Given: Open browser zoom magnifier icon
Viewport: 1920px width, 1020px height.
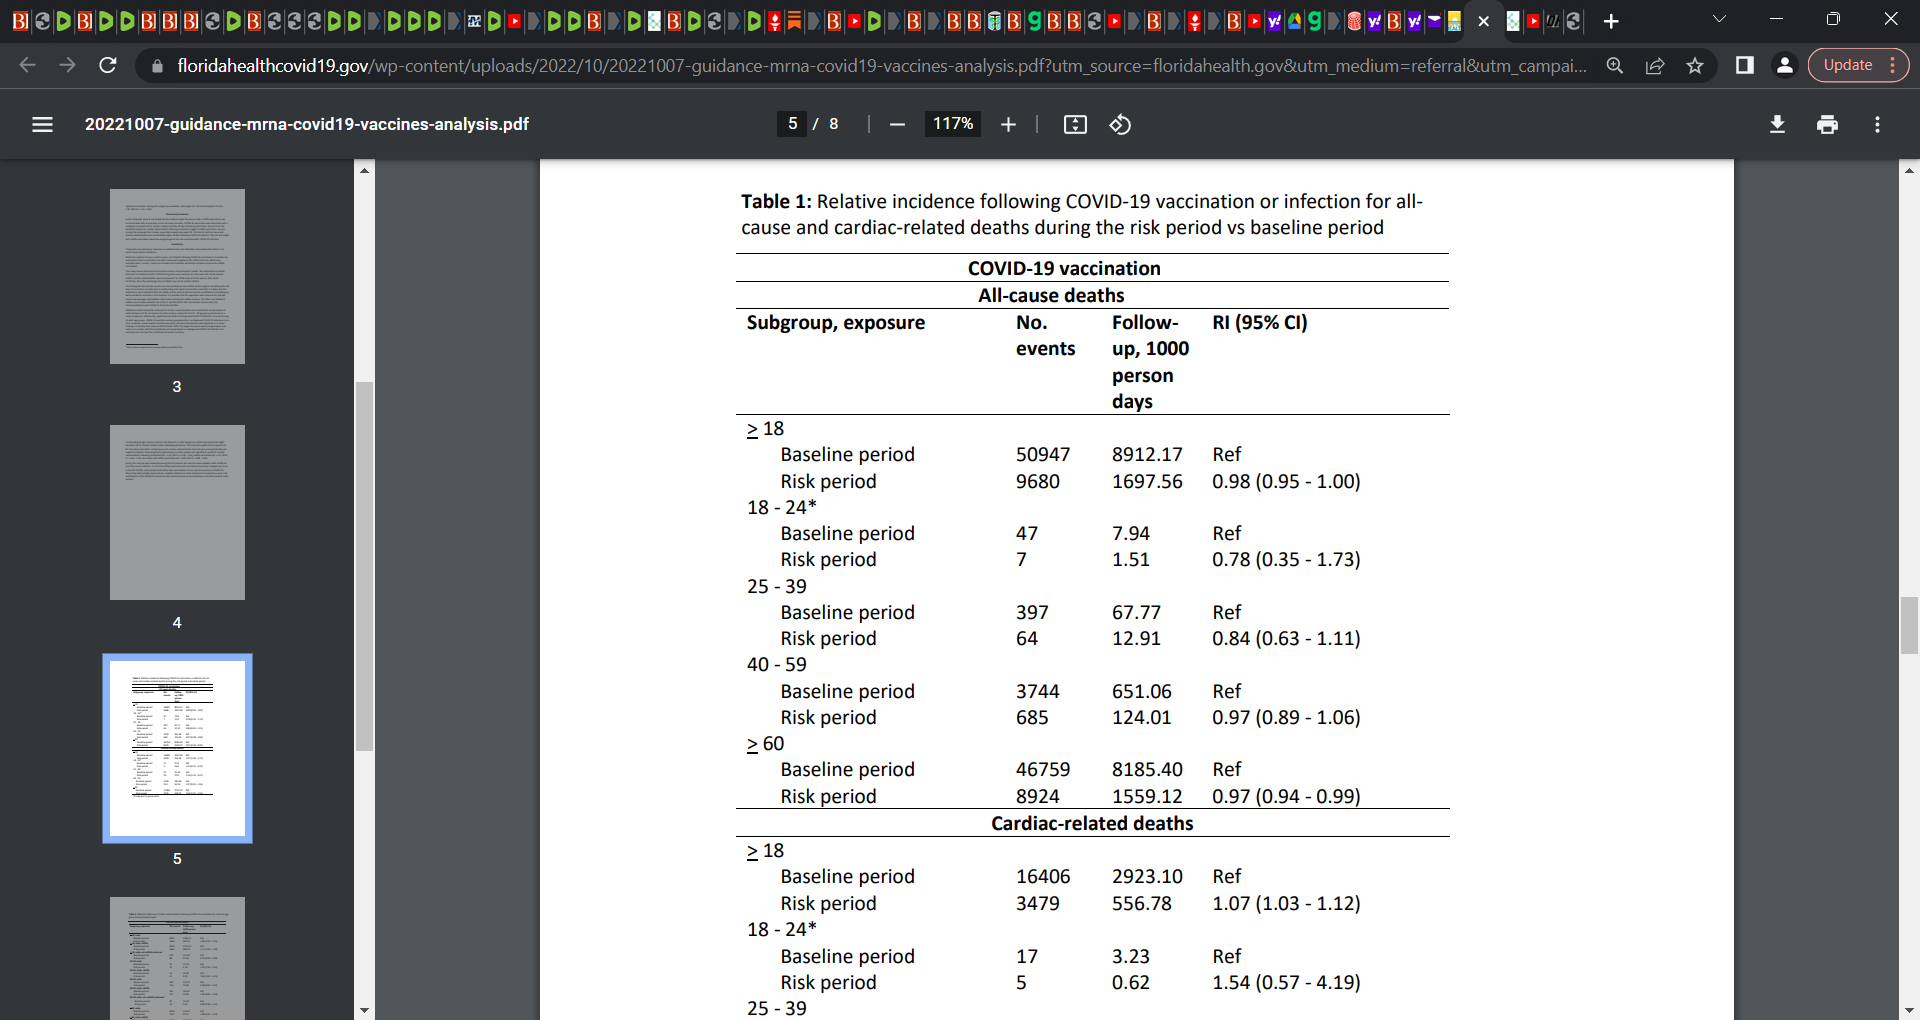Looking at the screenshot, I should pos(1614,65).
